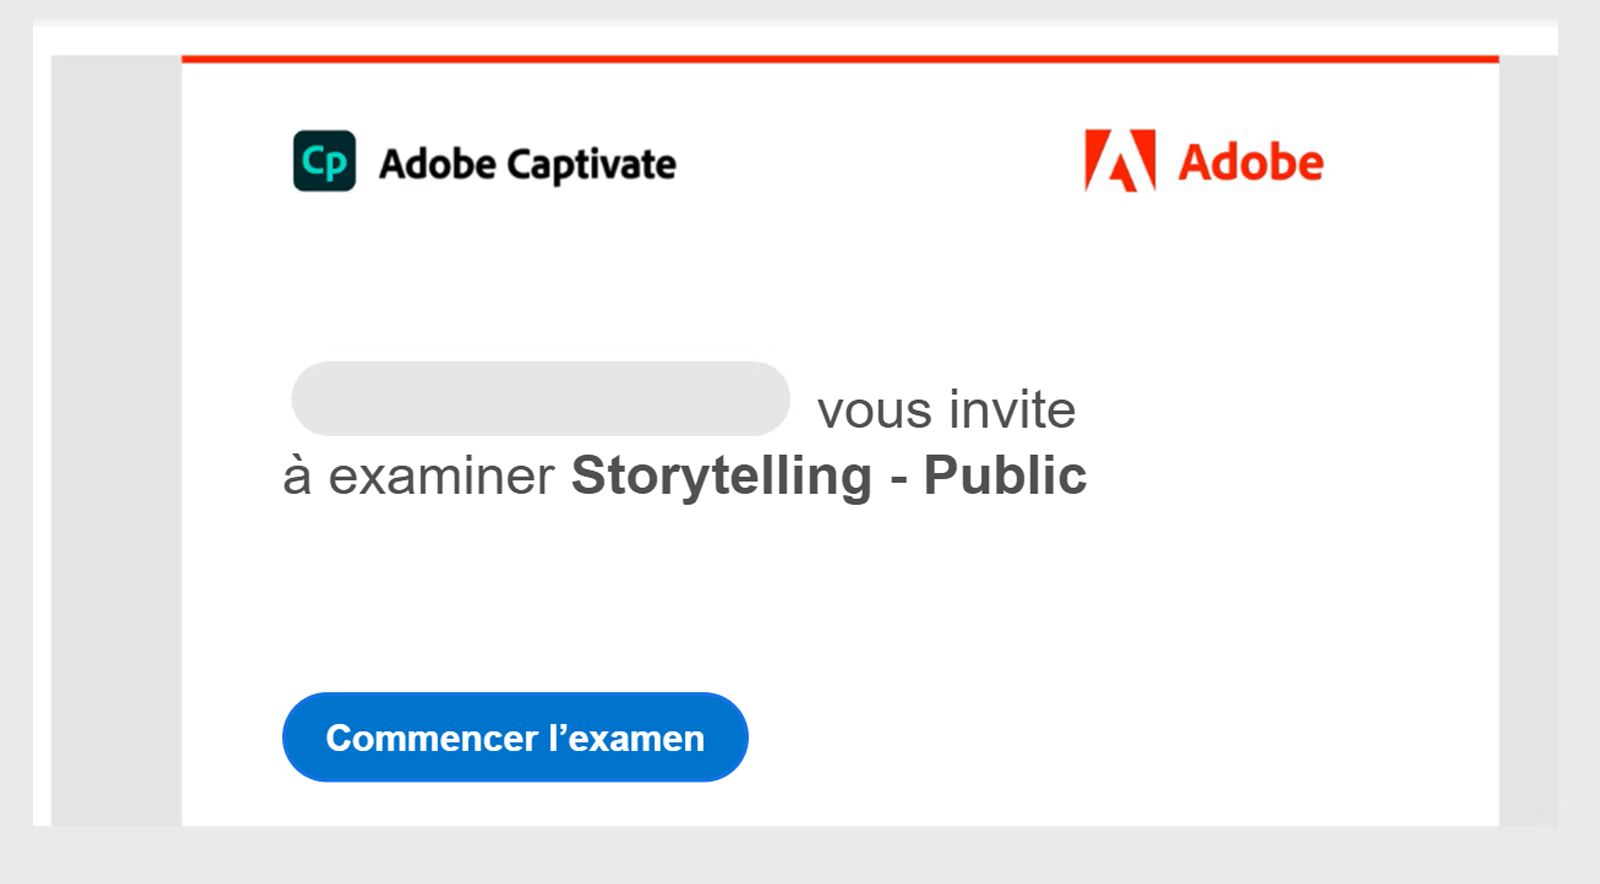Image resolution: width=1600 pixels, height=884 pixels.
Task: Click the light grey strip below the email
Action: [x=800, y=855]
